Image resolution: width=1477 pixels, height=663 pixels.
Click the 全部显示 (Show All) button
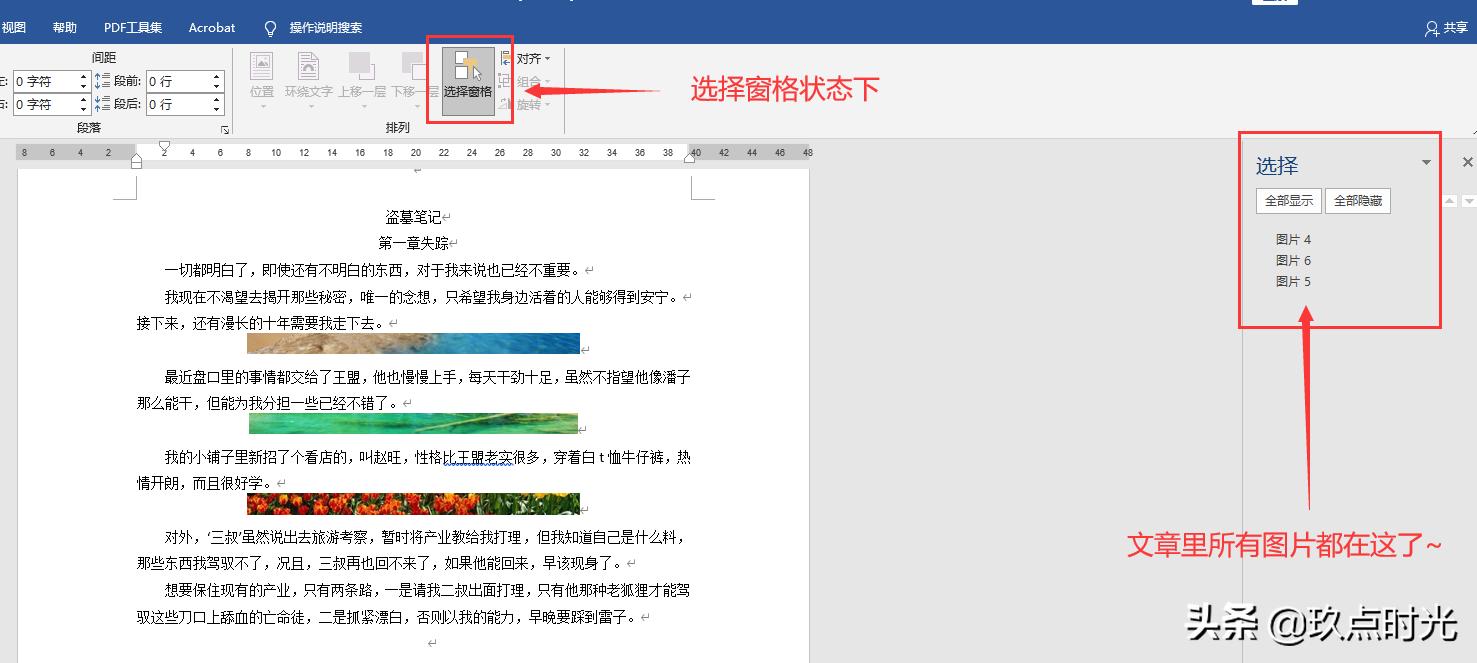pos(1288,200)
